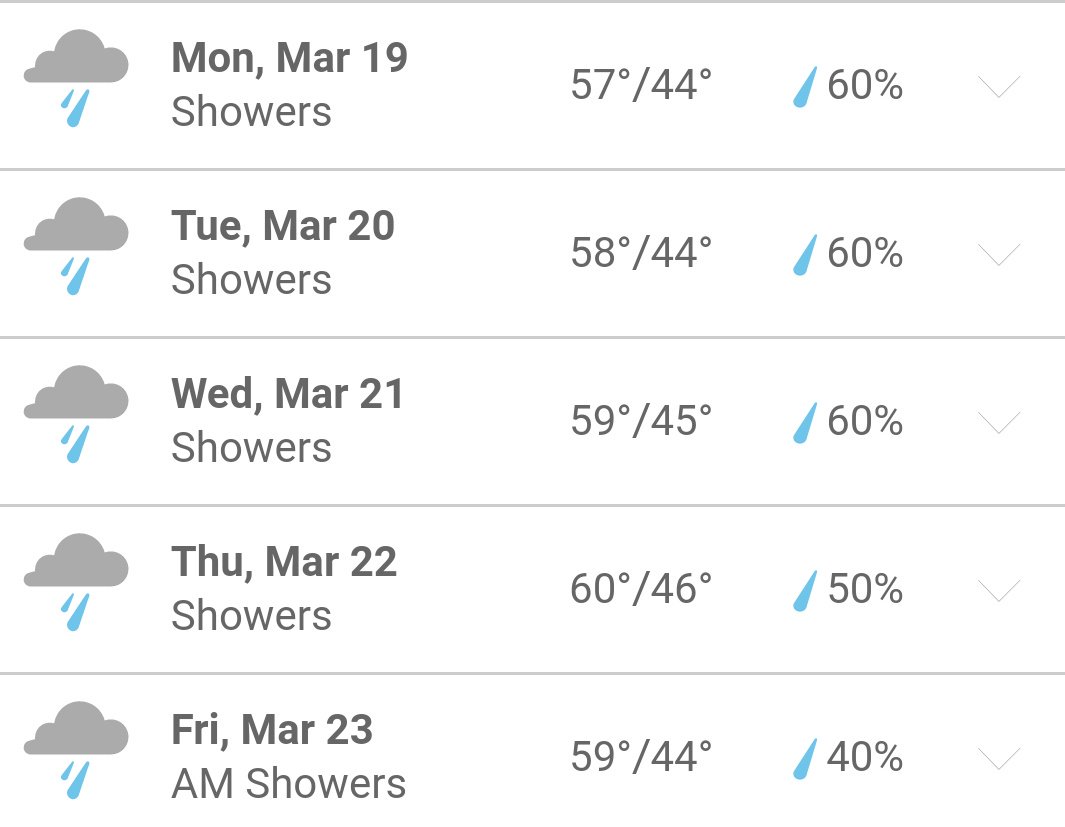Tap the raindrop icon beside 60% on Monday
The height and width of the screenshot is (827, 1065).
click(x=805, y=86)
